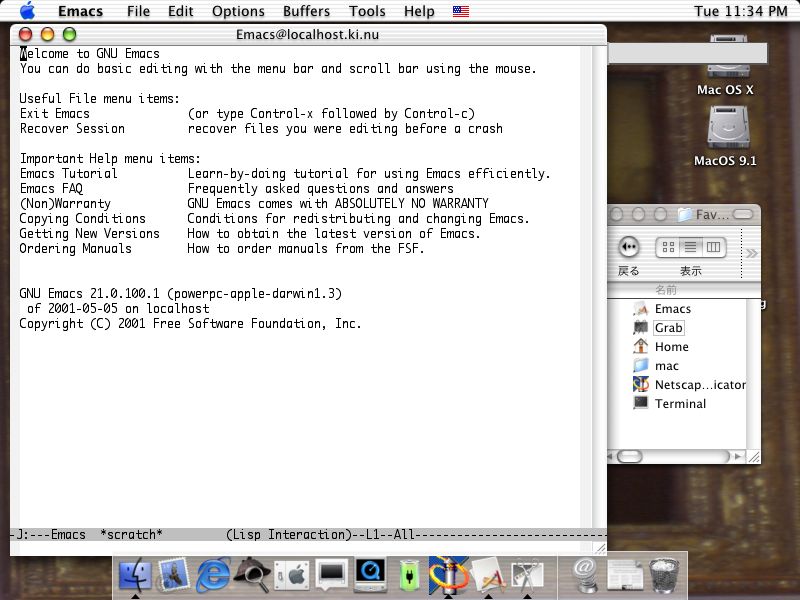Click the "Ordering Manuals" text

click(76, 248)
